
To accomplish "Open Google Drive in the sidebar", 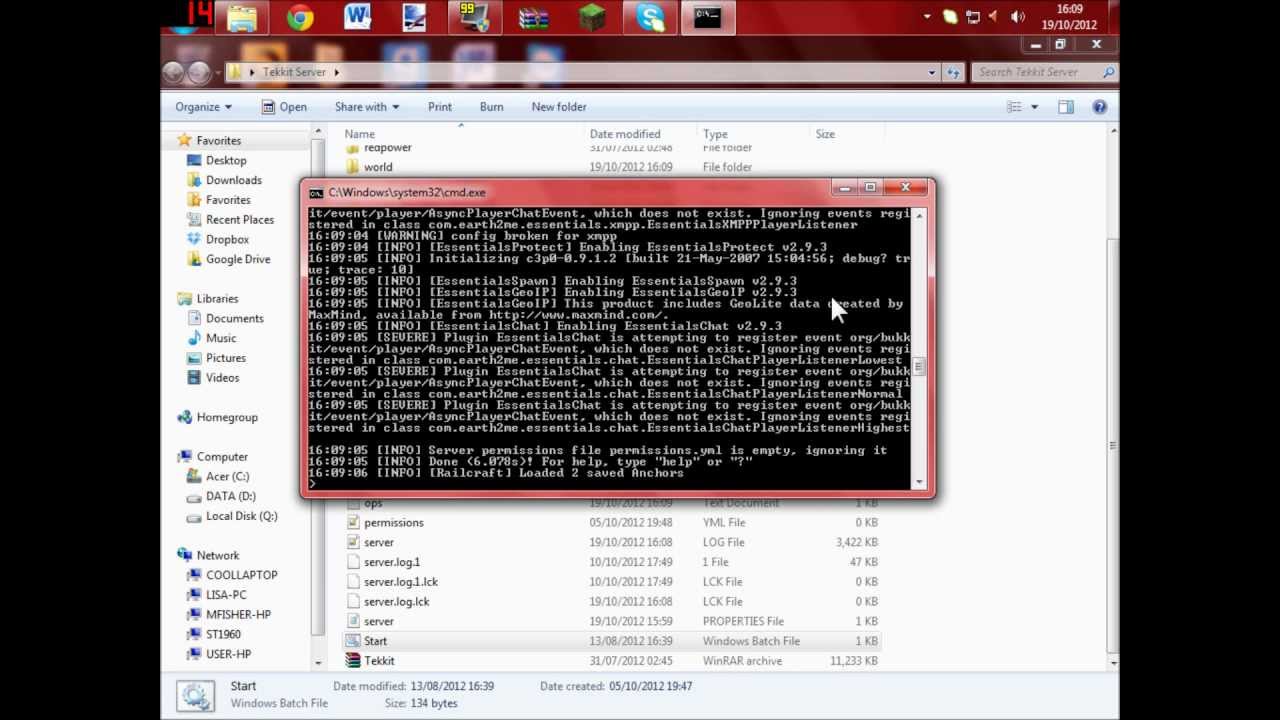I will (x=238, y=259).
